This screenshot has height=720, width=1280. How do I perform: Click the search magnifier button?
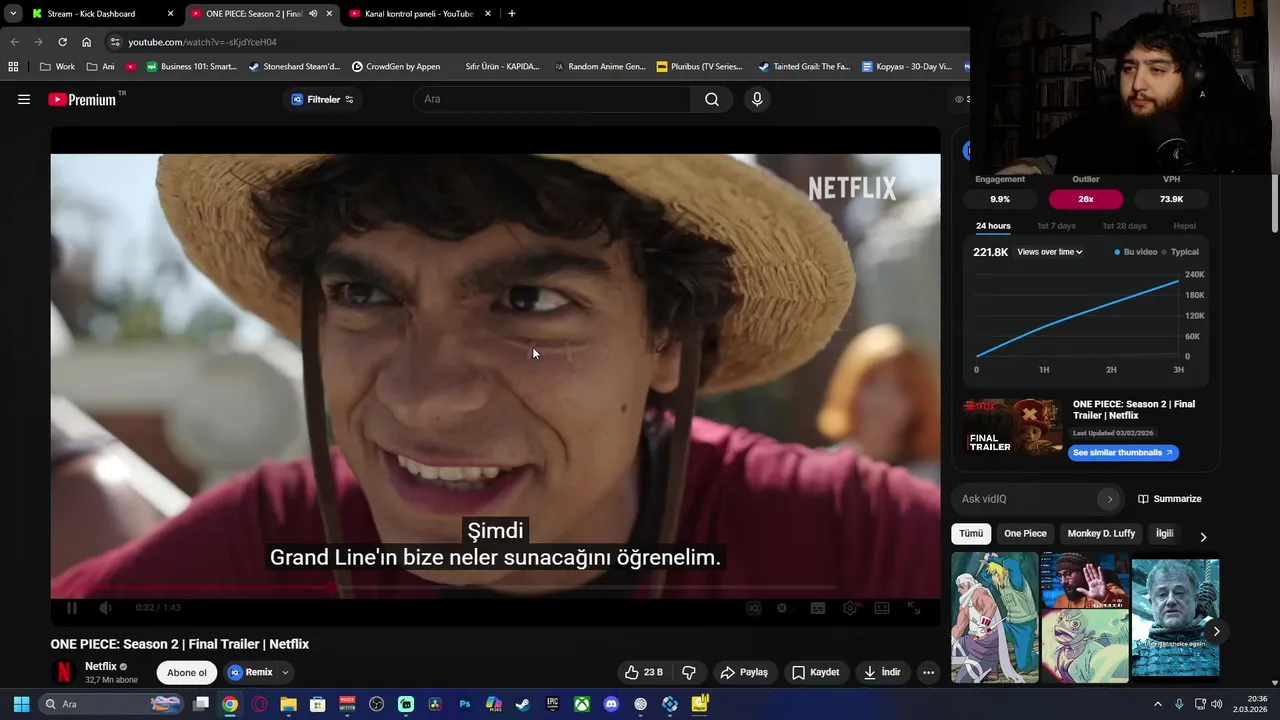pos(712,99)
